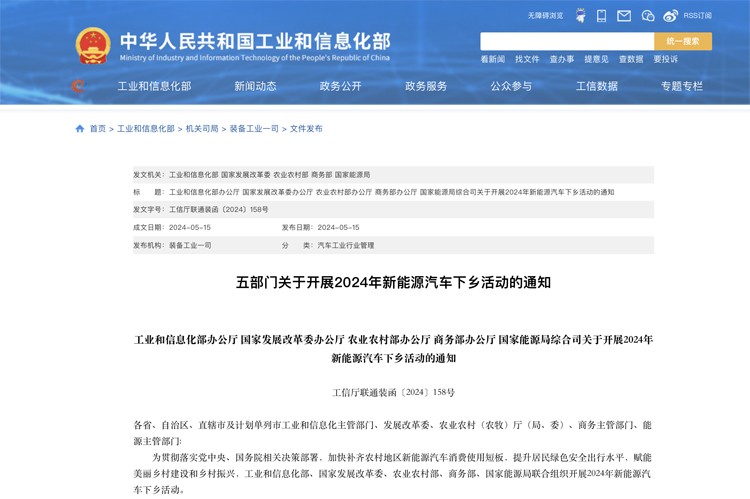Select 提意见 quick search link
The height and width of the screenshot is (499, 750).
tap(596, 59)
